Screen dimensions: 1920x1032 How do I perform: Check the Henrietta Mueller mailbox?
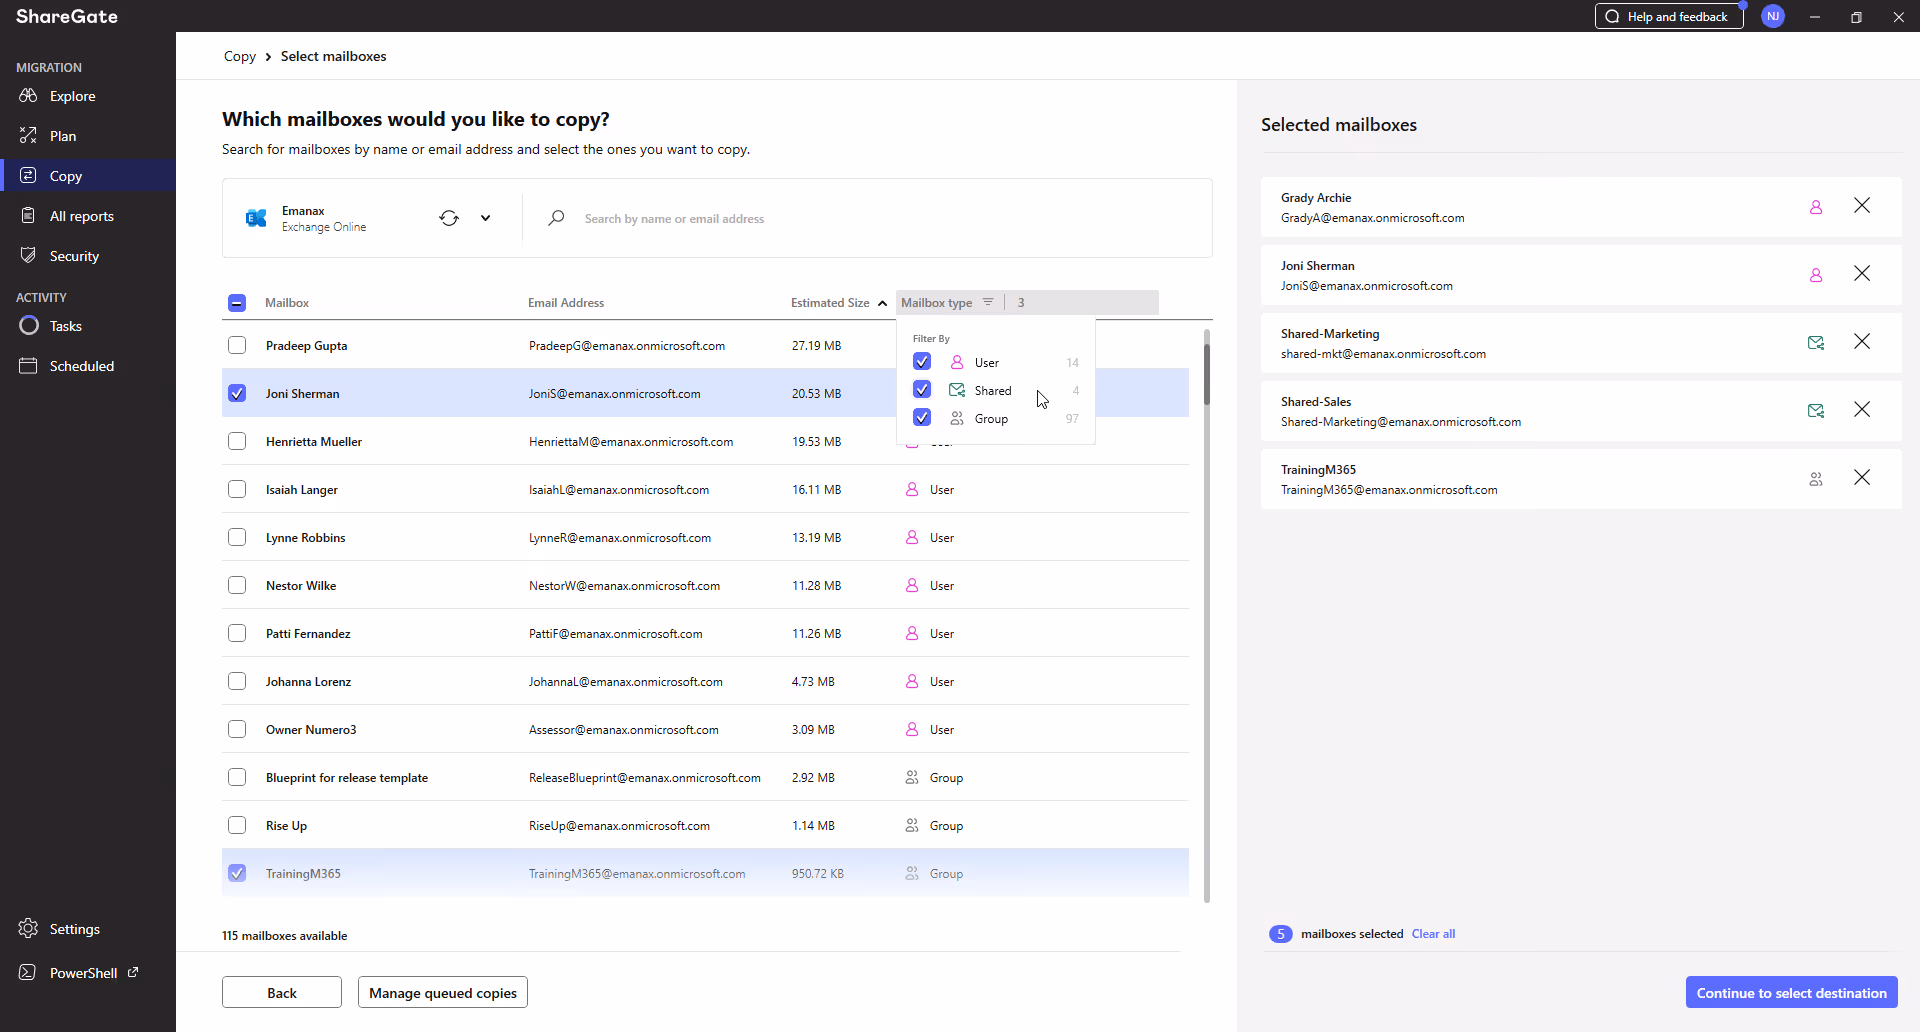click(x=237, y=441)
